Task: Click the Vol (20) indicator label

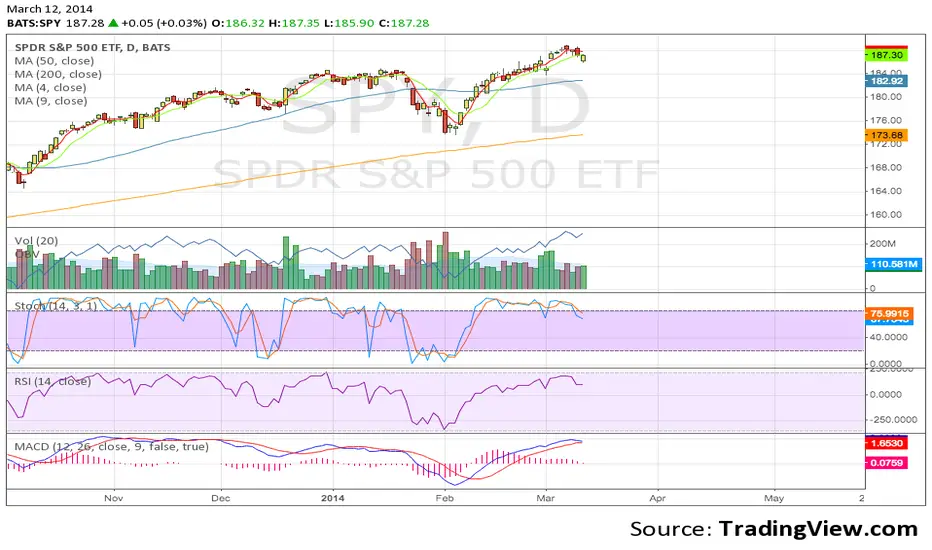Action: point(36,241)
